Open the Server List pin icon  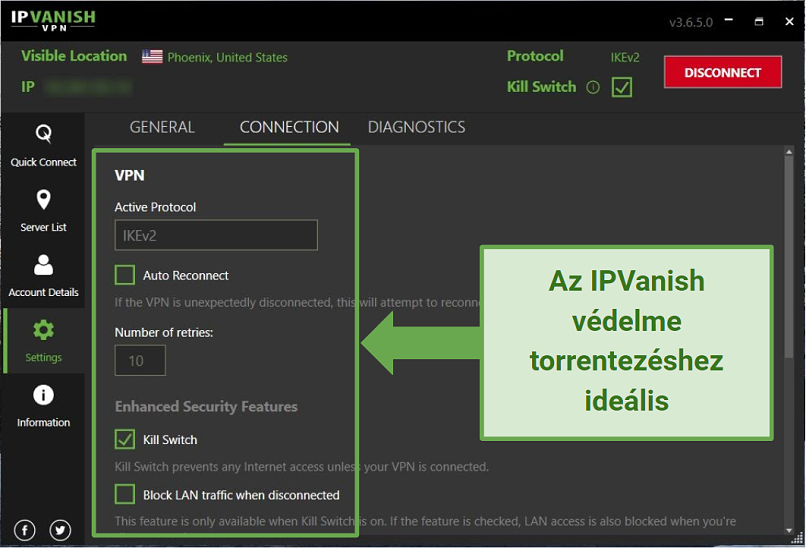coord(43,199)
